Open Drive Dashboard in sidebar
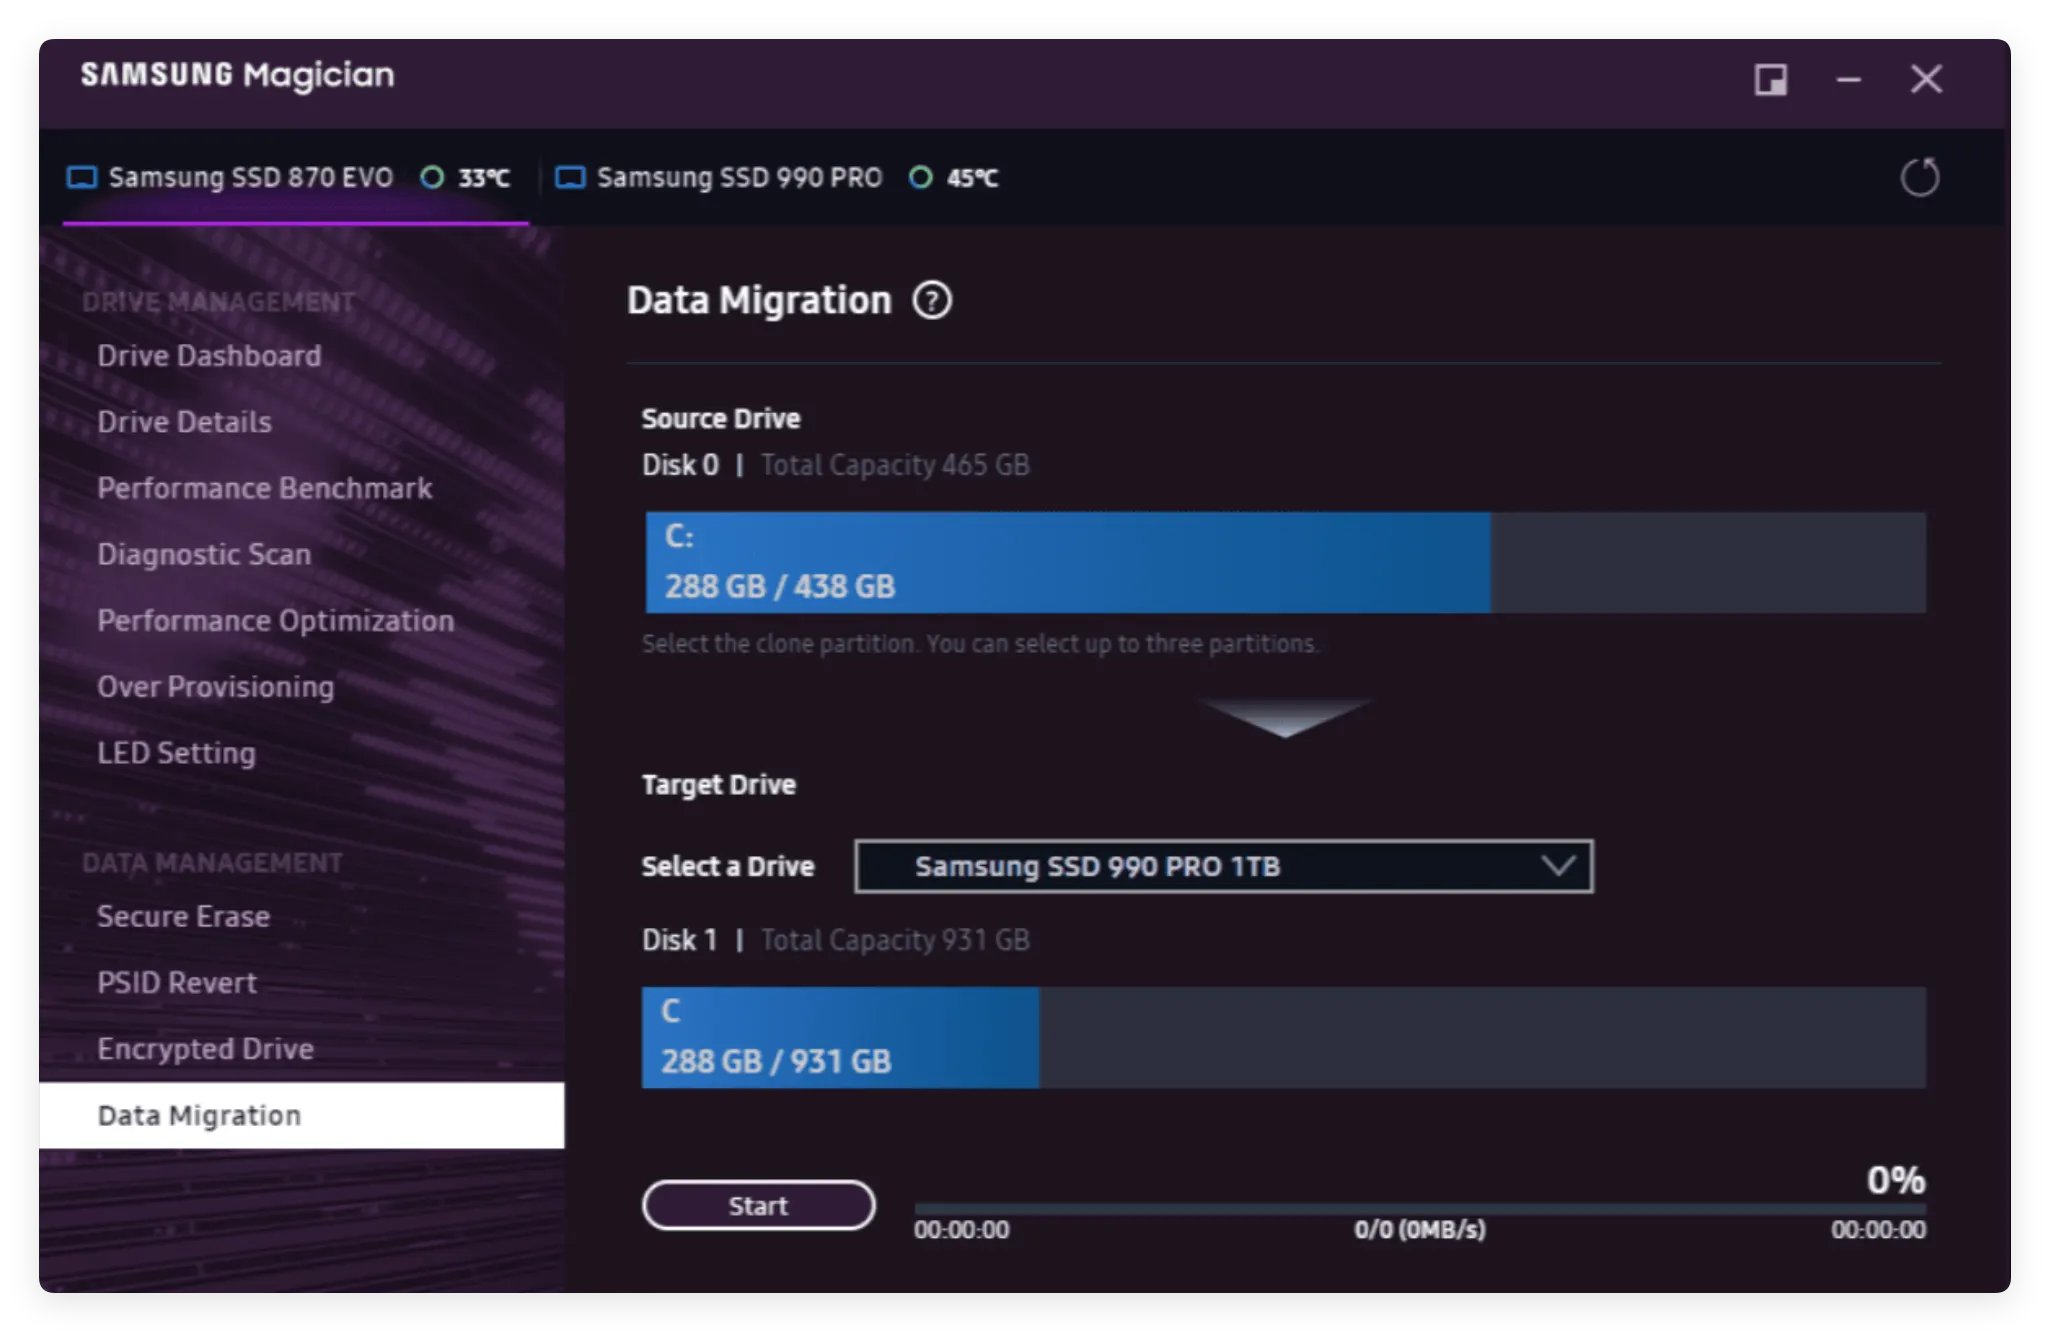The width and height of the screenshot is (2050, 1332). click(x=209, y=356)
